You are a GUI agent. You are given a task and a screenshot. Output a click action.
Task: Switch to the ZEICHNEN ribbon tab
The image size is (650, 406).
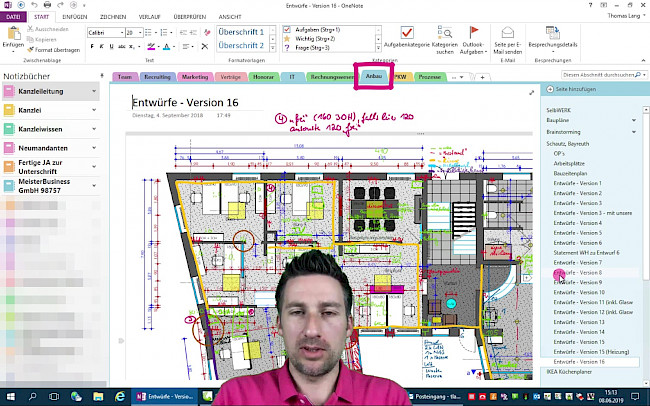(x=112, y=16)
